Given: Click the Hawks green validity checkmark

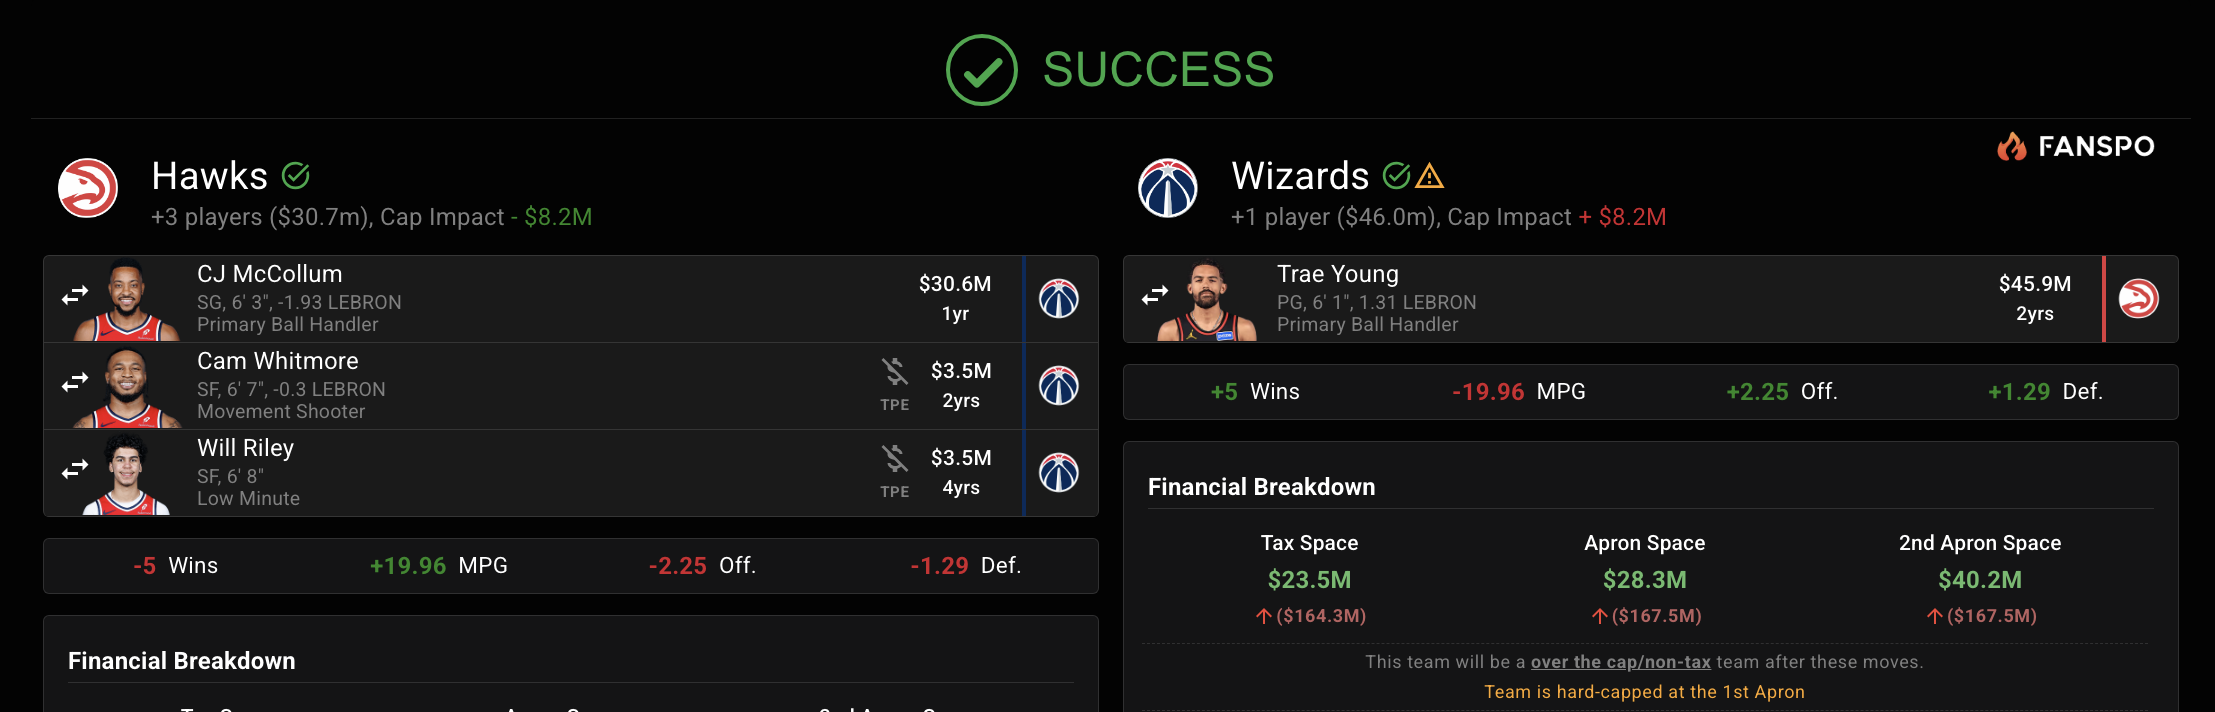Looking at the screenshot, I should click(296, 176).
